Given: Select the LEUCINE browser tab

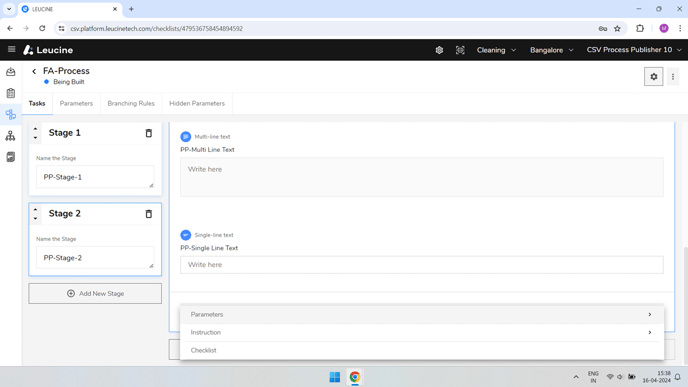Looking at the screenshot, I should 70,9.
